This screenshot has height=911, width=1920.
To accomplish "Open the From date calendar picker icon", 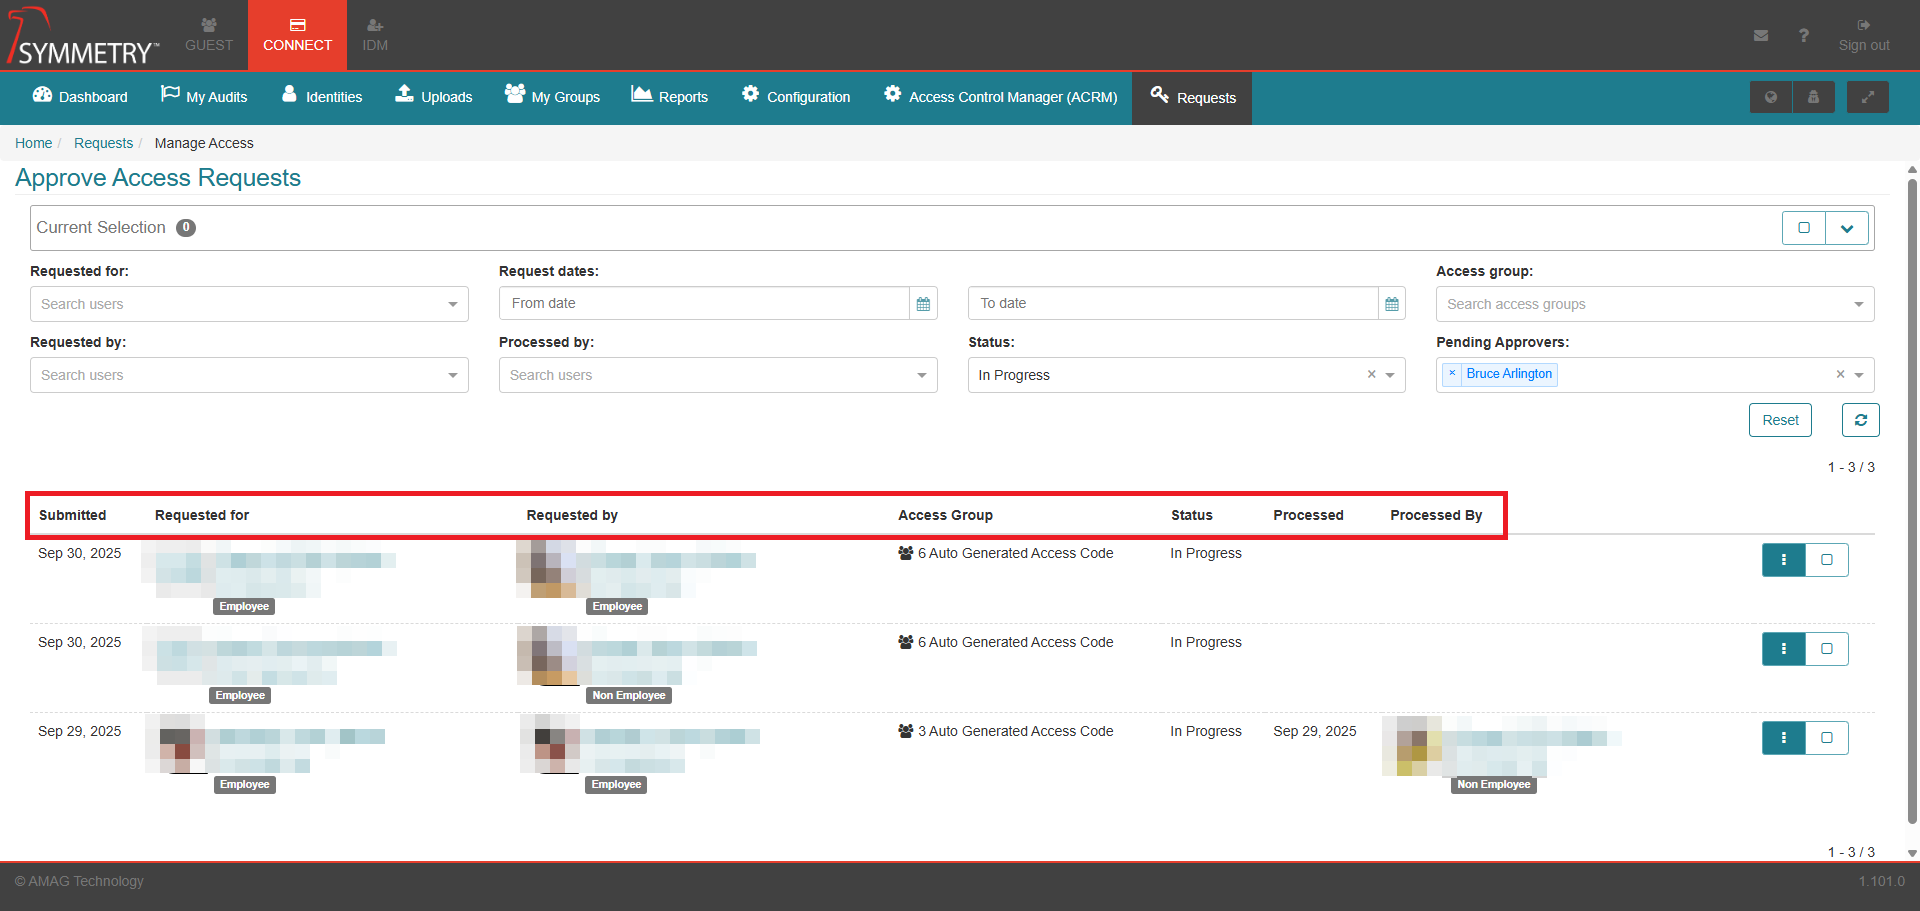I will click(923, 304).
